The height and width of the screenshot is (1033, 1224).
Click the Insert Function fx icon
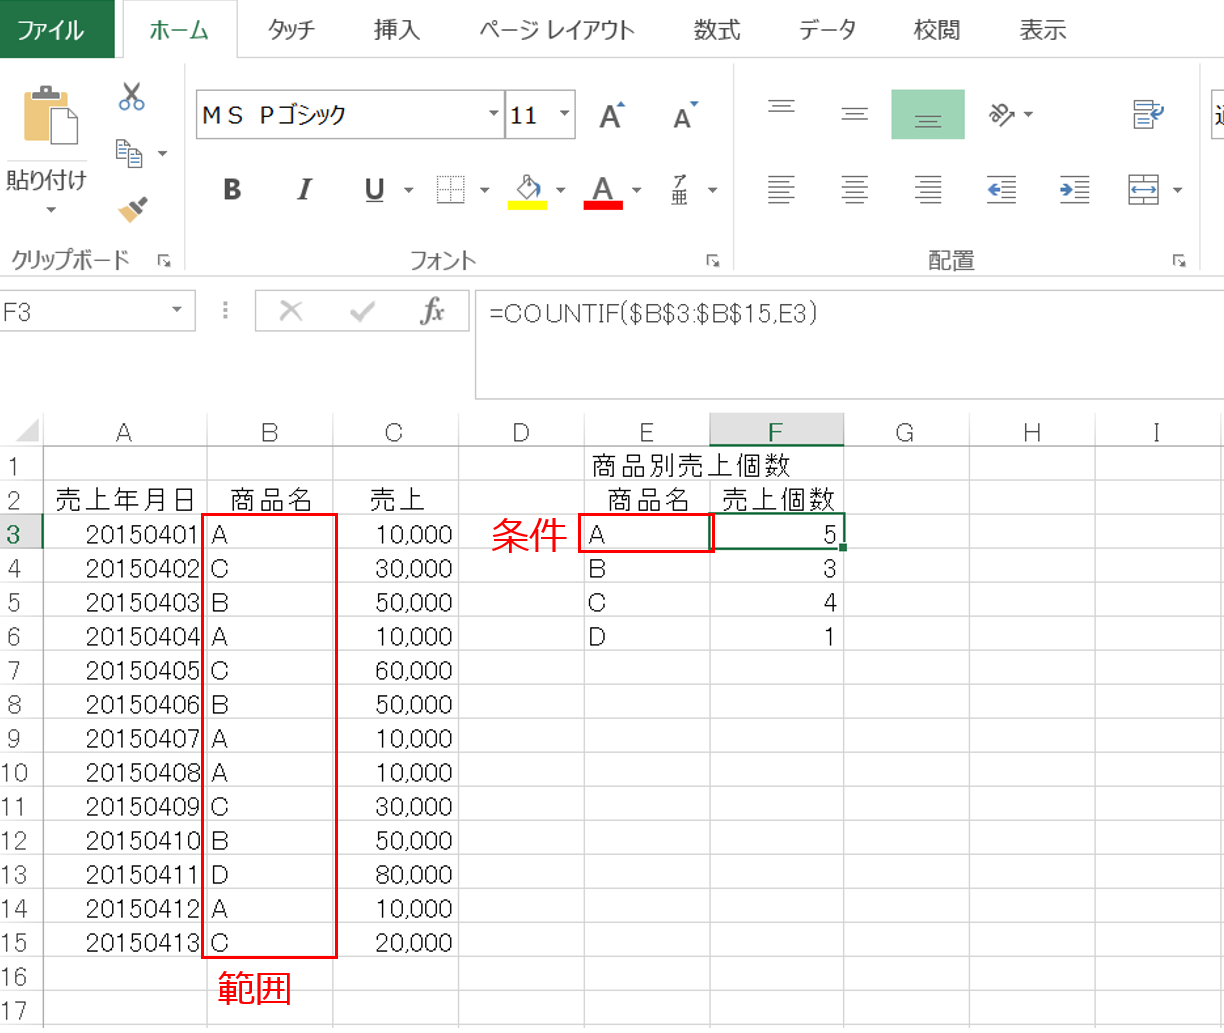tap(432, 311)
